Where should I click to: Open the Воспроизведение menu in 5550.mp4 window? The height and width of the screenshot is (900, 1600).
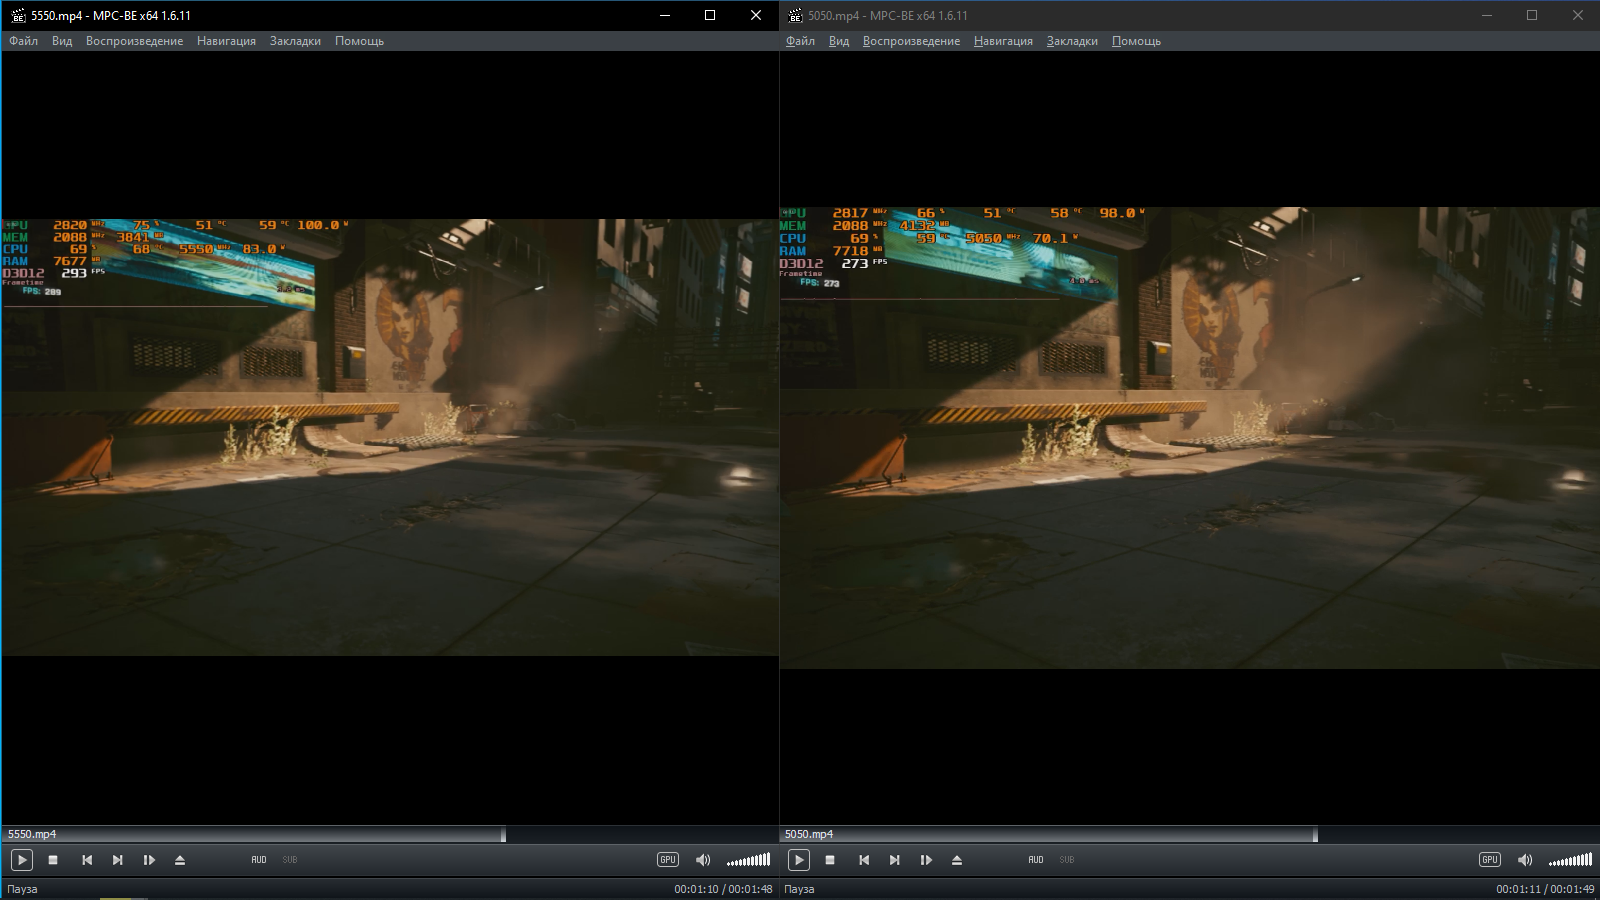(134, 41)
